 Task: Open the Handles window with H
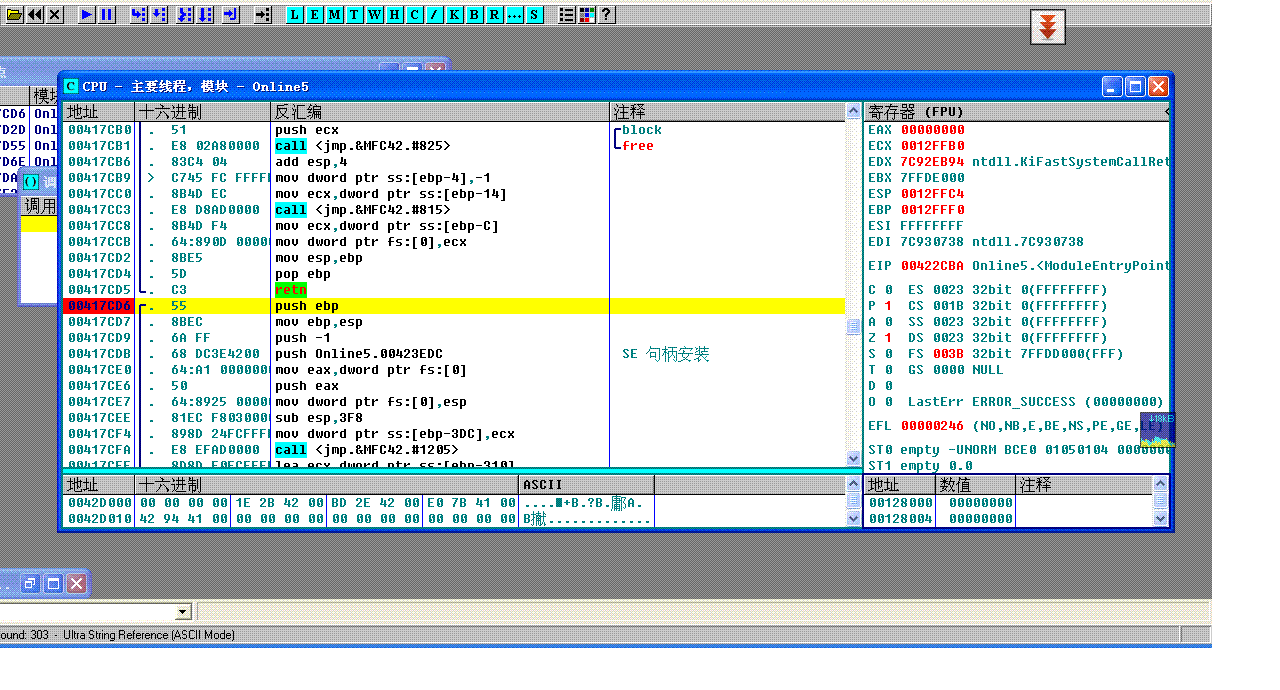394,15
